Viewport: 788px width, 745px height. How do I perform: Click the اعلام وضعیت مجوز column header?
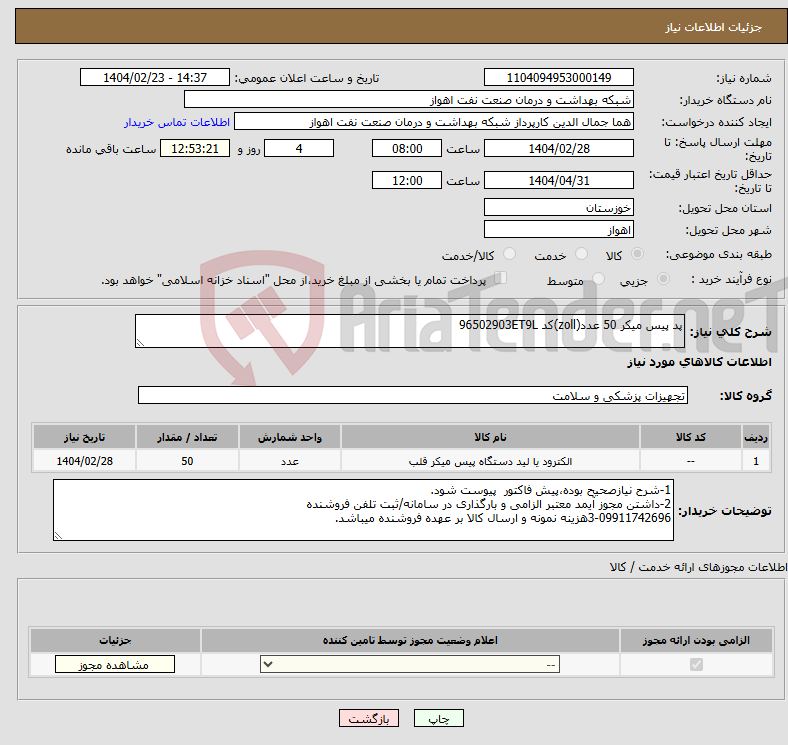click(x=410, y=640)
